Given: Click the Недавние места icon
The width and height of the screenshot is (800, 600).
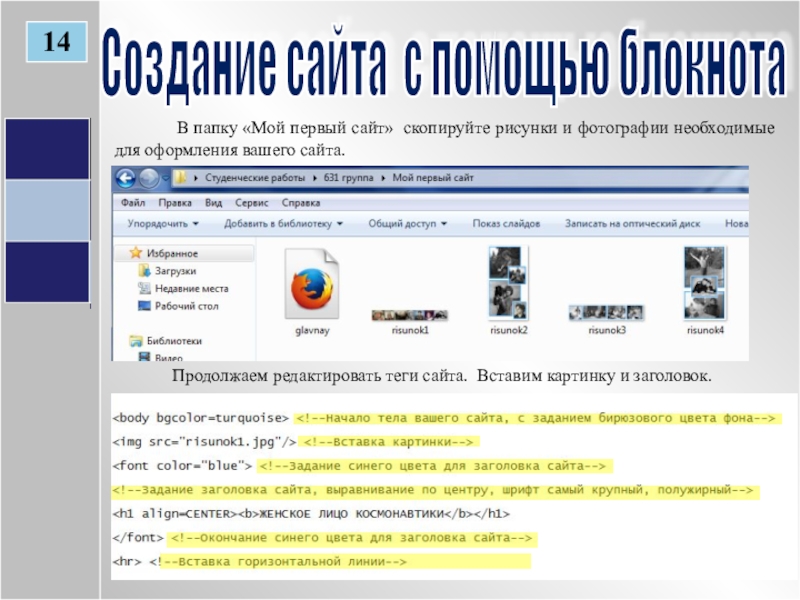Looking at the screenshot, I should click(144, 288).
